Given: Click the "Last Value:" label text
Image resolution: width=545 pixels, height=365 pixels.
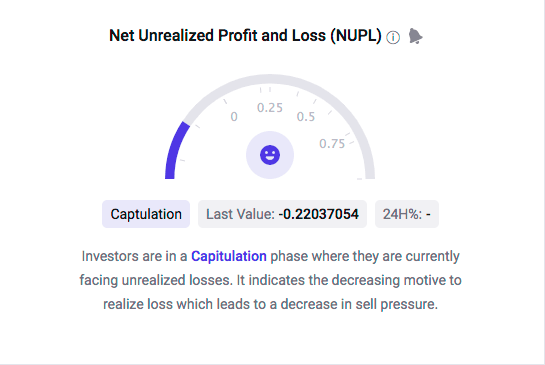Looking at the screenshot, I should point(240,214).
